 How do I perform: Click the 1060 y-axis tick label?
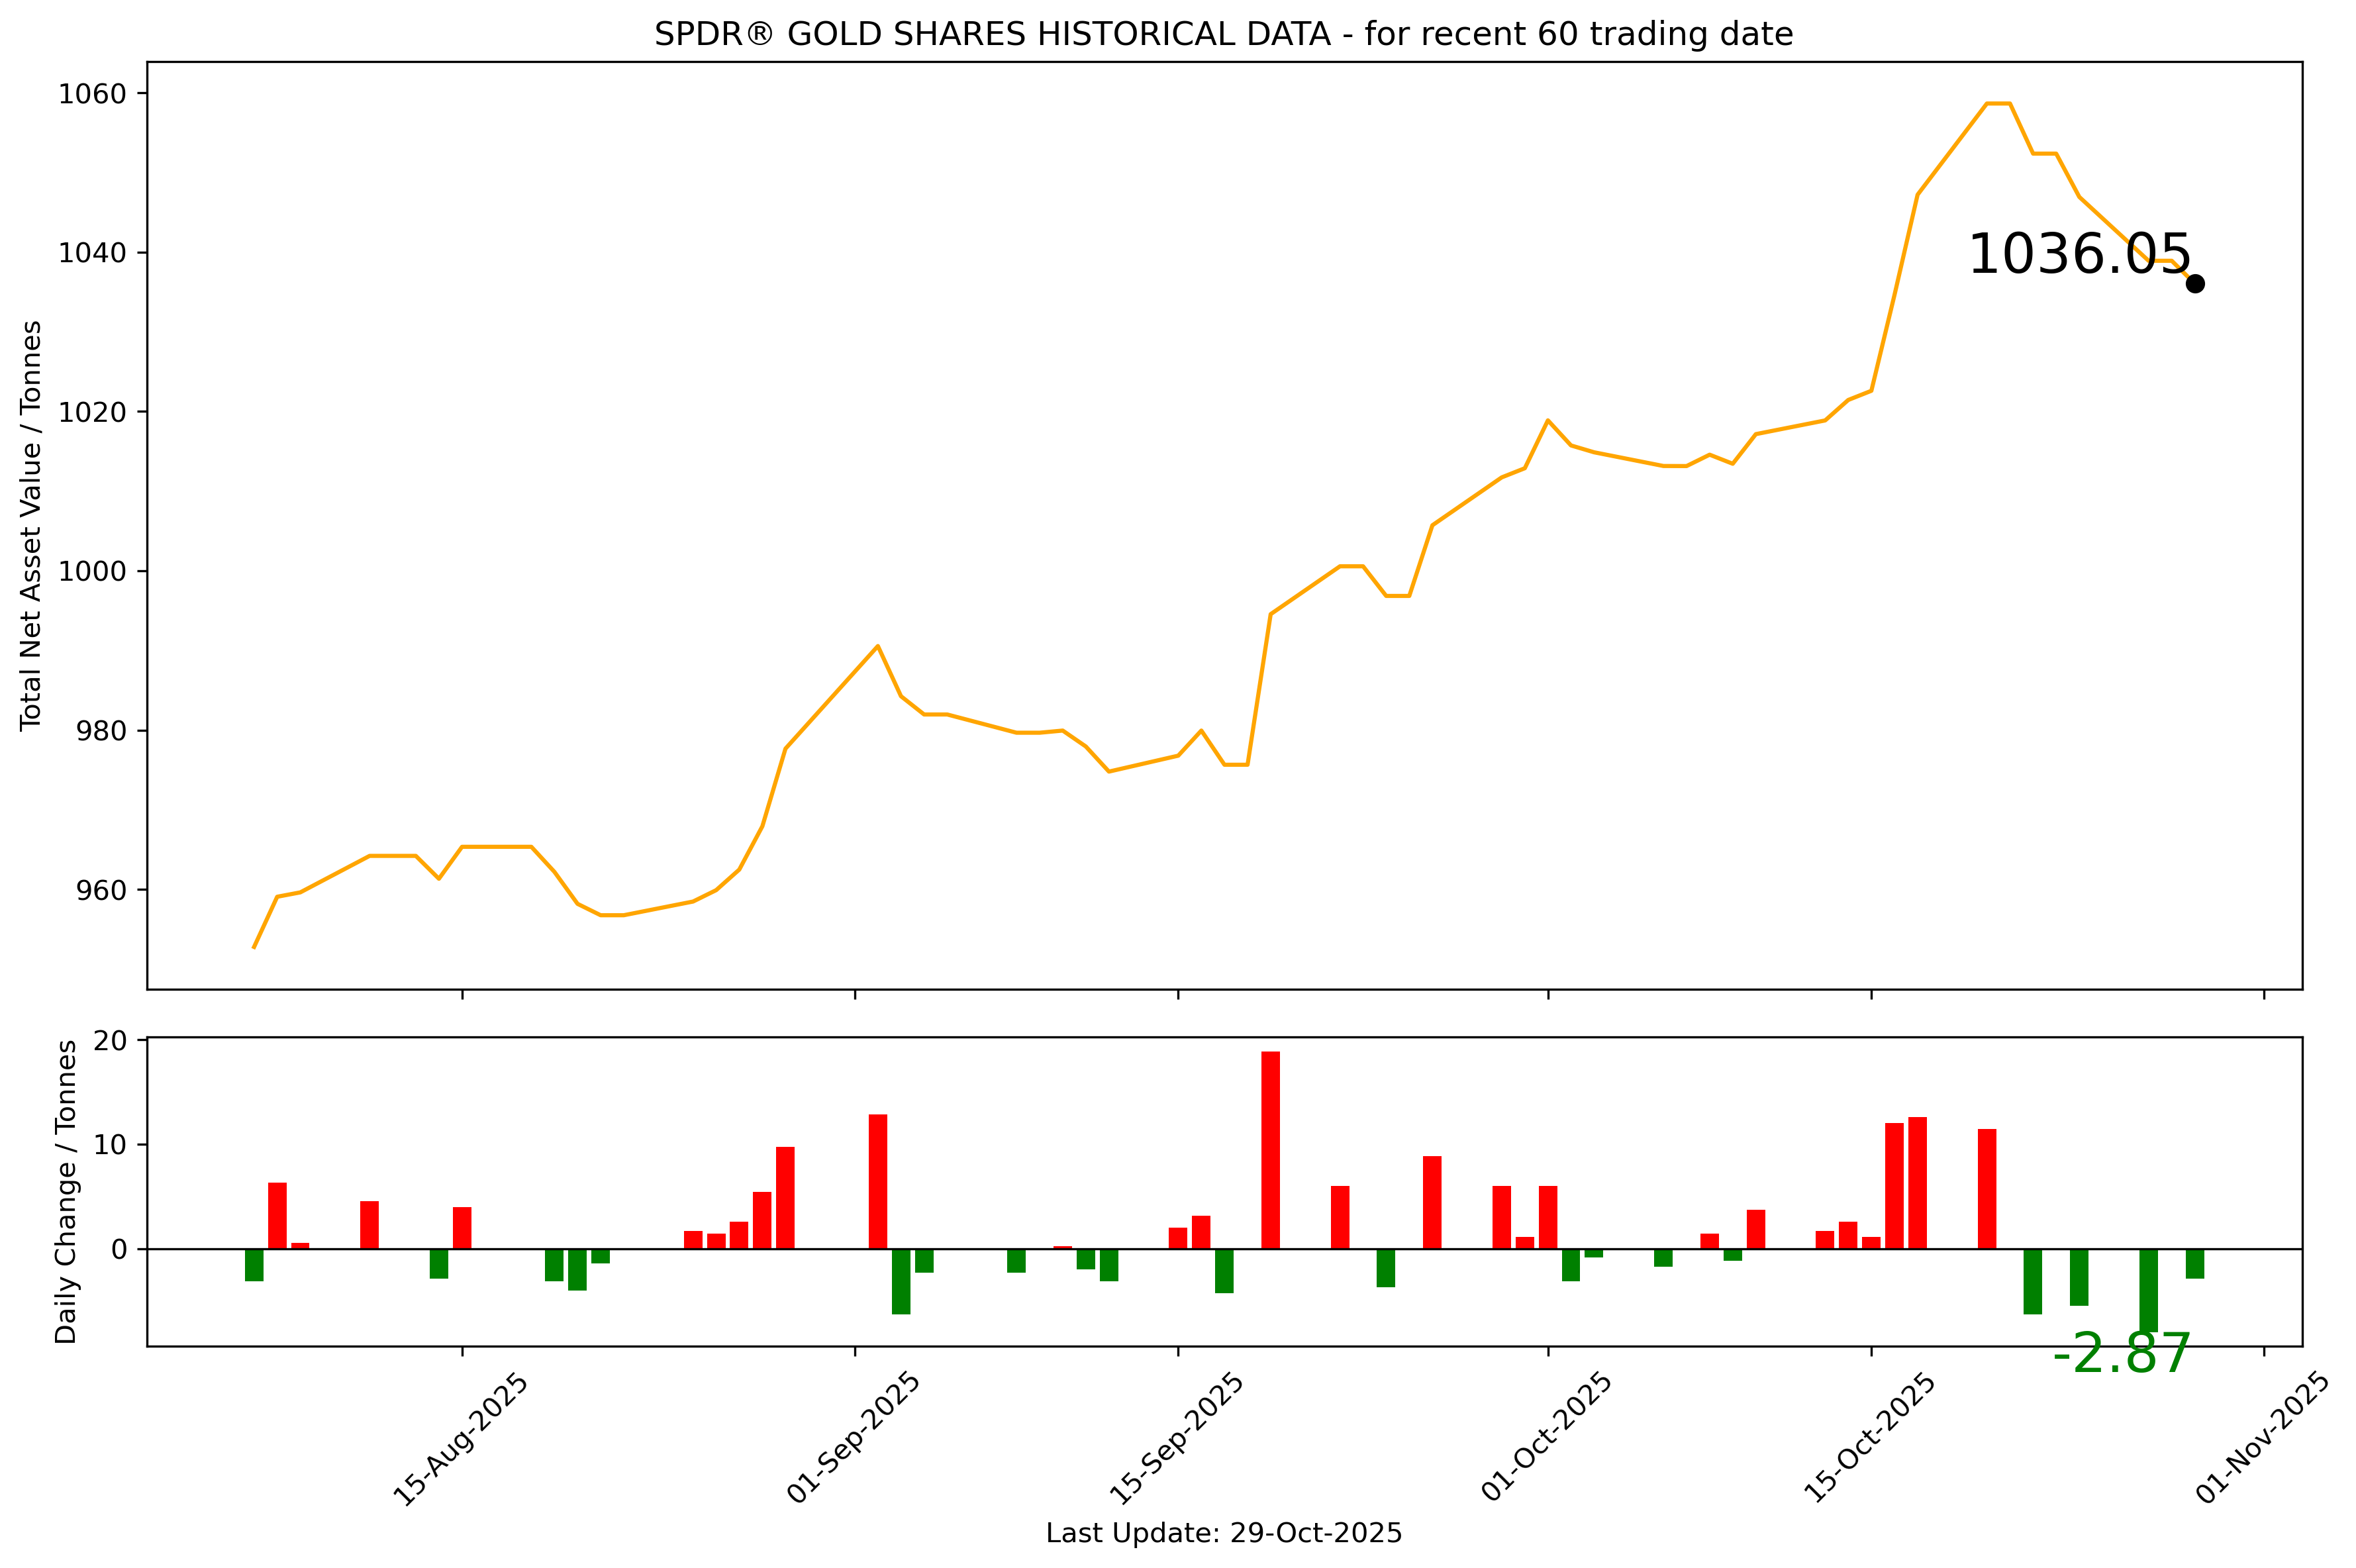click(x=92, y=94)
